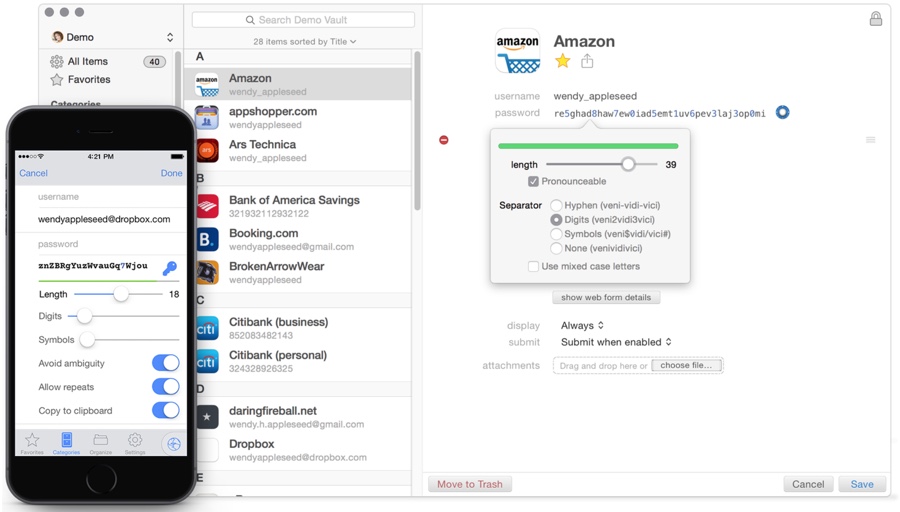Open Settings tab on iPhone
This screenshot has height=512, width=900.
[x=135, y=443]
